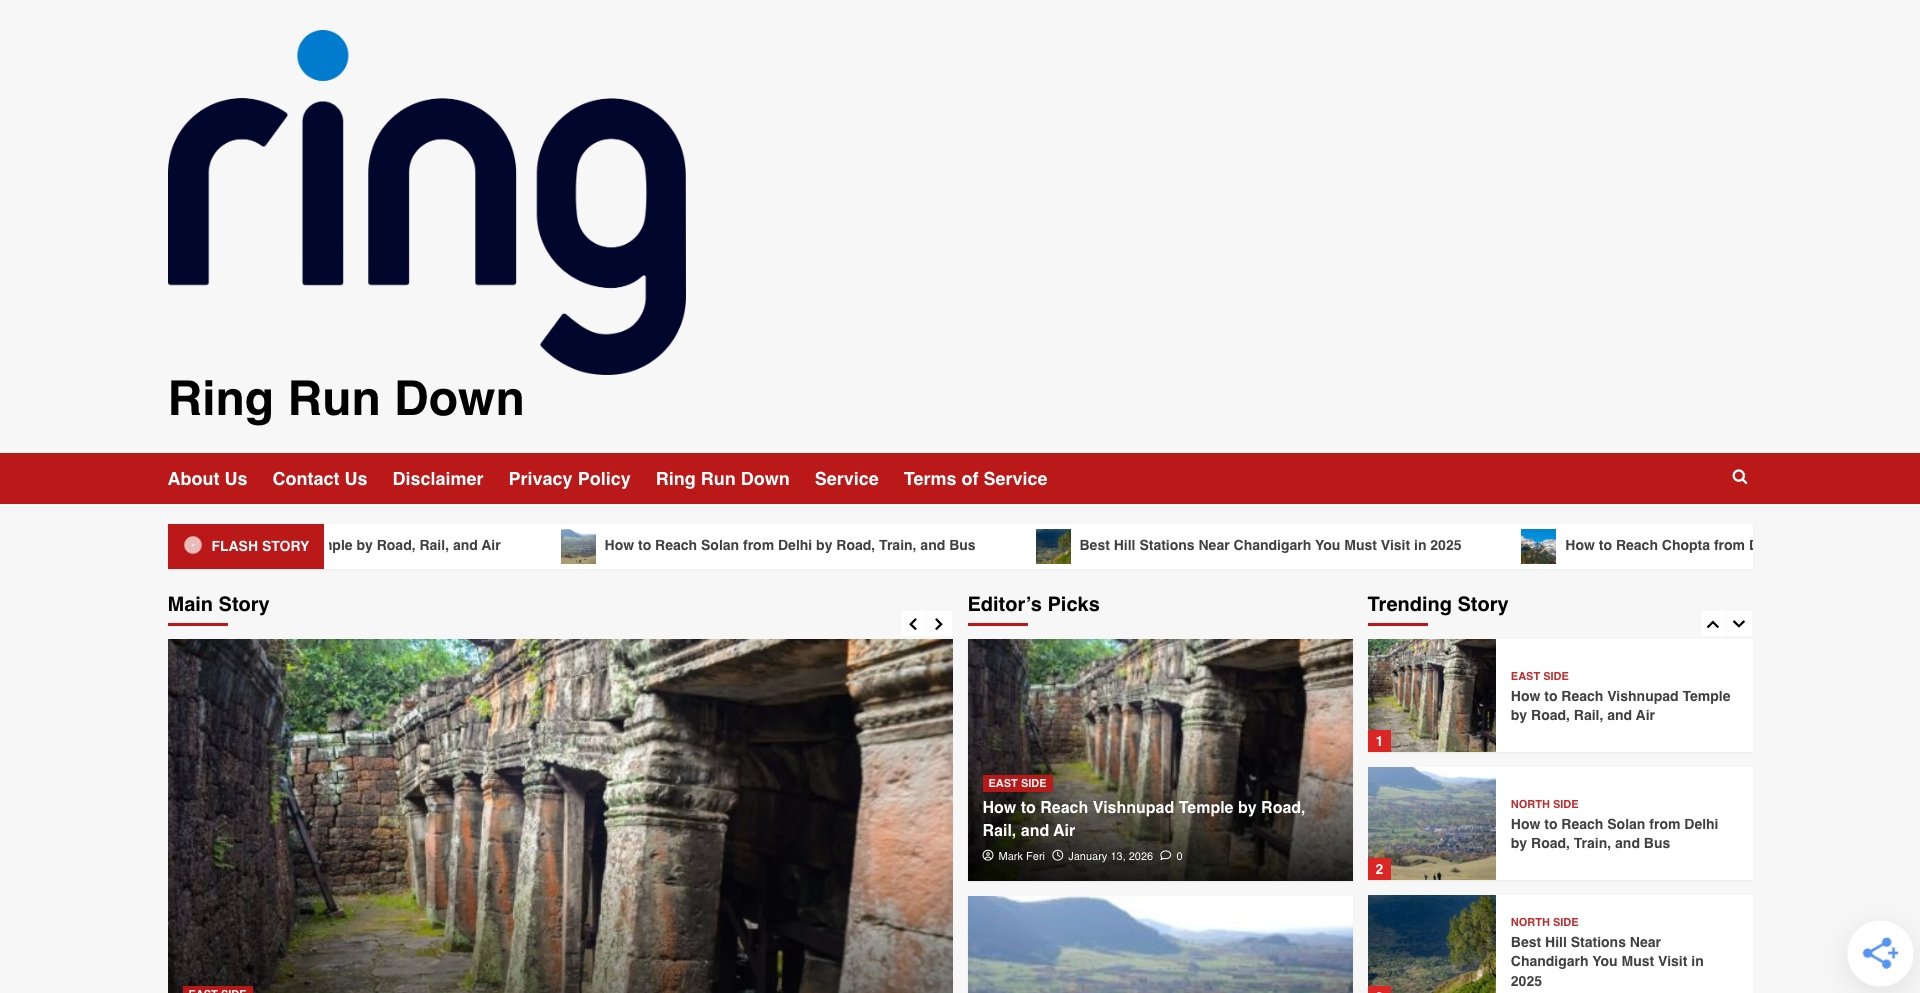The height and width of the screenshot is (993, 1920).
Task: Open comments via the speech bubble icon
Action: [x=1168, y=856]
